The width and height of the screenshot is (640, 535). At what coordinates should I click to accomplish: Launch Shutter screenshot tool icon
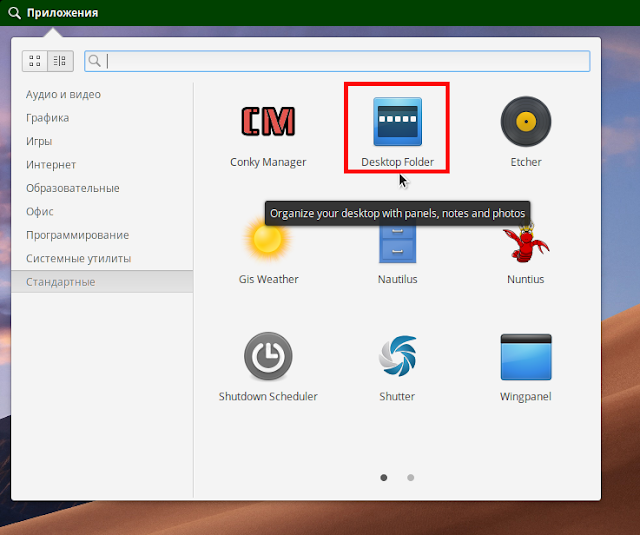tap(397, 356)
